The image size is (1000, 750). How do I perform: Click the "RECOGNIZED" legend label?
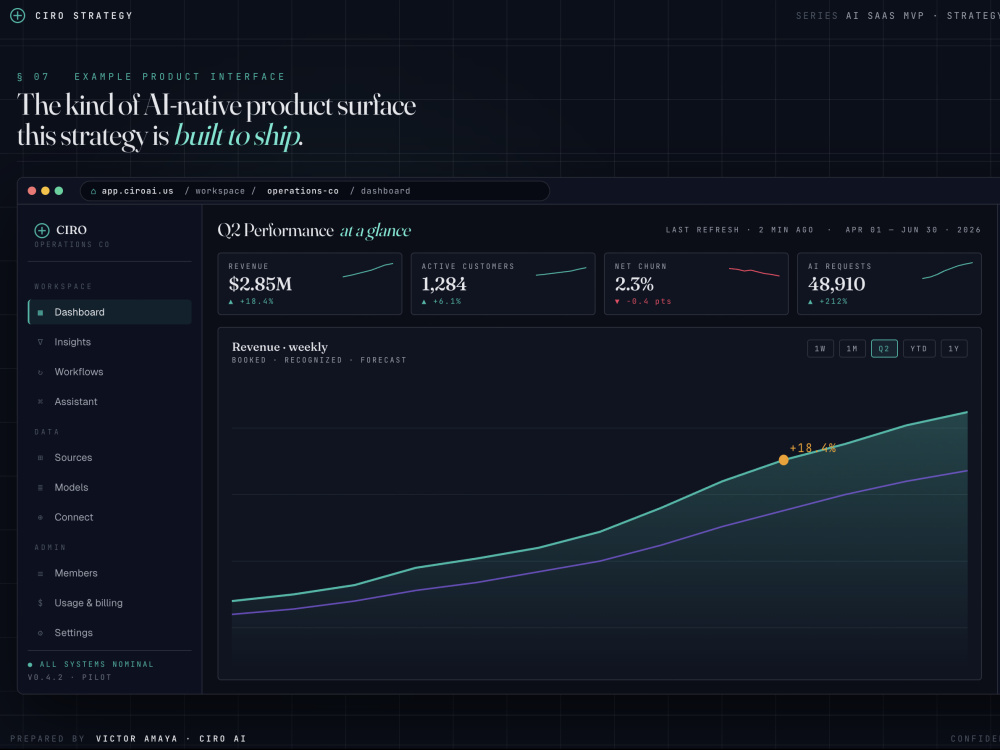pos(313,361)
